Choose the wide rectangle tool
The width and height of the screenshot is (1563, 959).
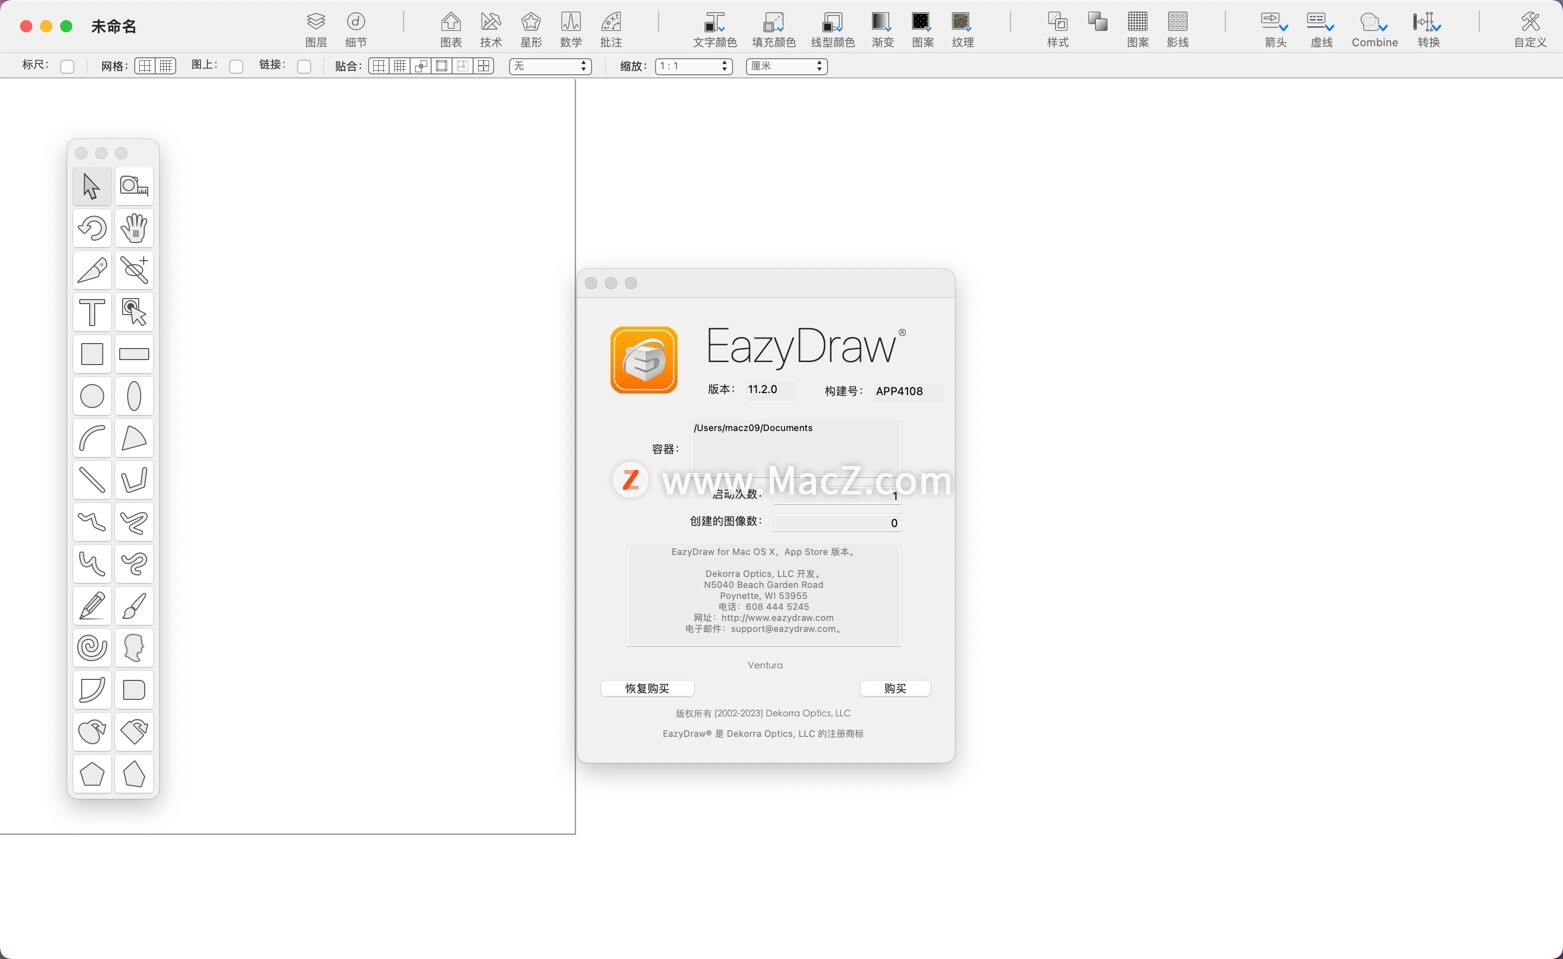134,354
